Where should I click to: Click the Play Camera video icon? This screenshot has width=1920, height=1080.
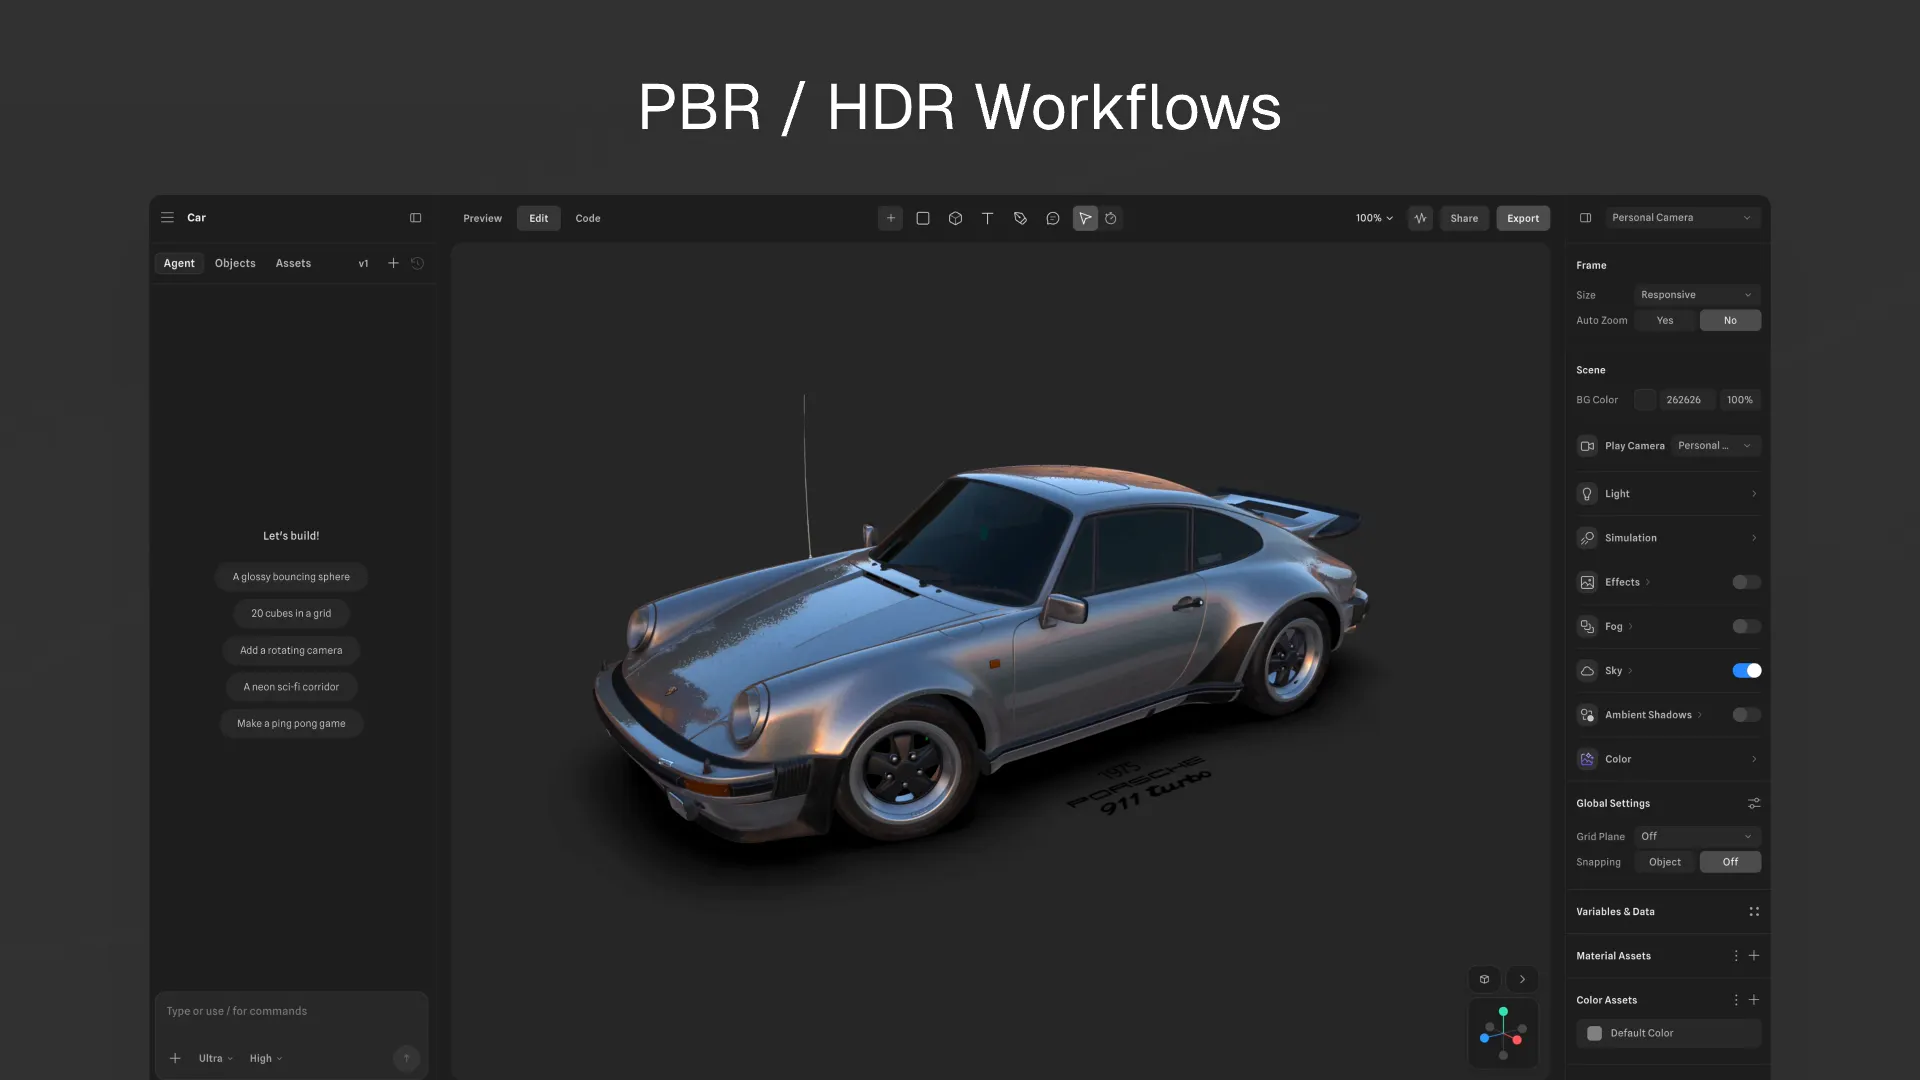(1587, 446)
